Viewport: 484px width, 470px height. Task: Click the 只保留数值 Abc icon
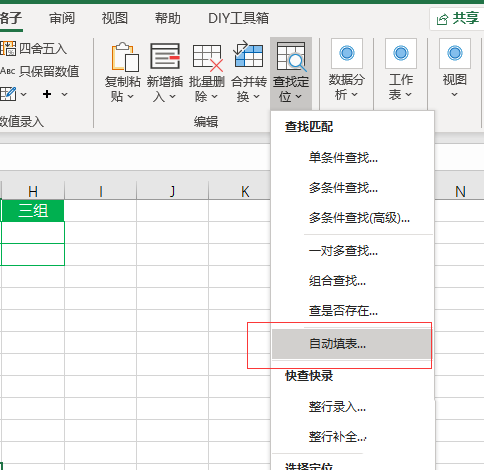pos(8,71)
